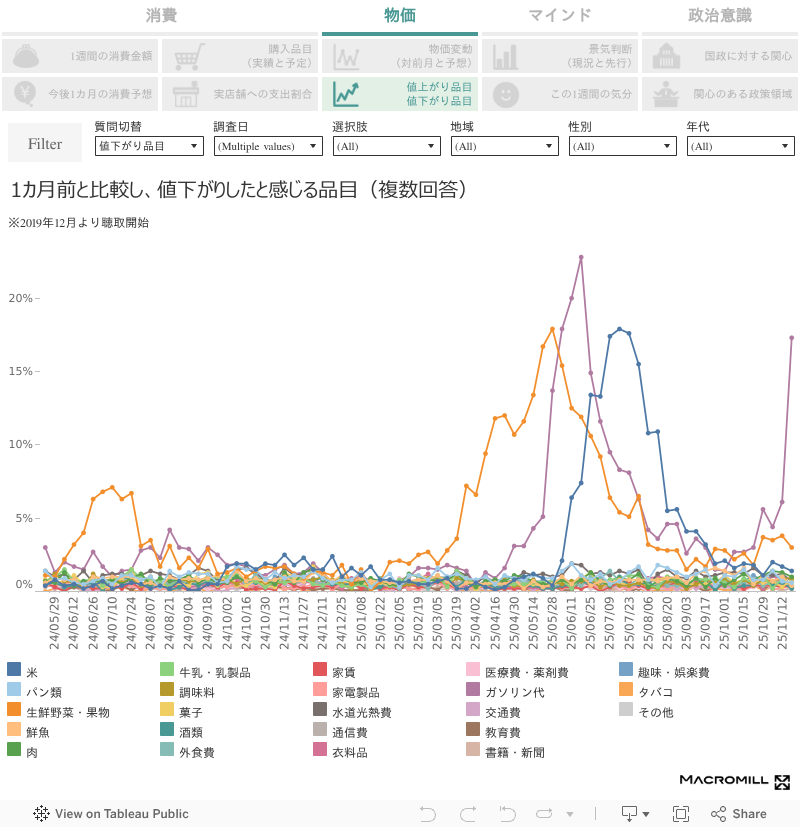The height and width of the screenshot is (827, 800).
Task: Open the 消費 tab
Action: pyautogui.click(x=160, y=15)
